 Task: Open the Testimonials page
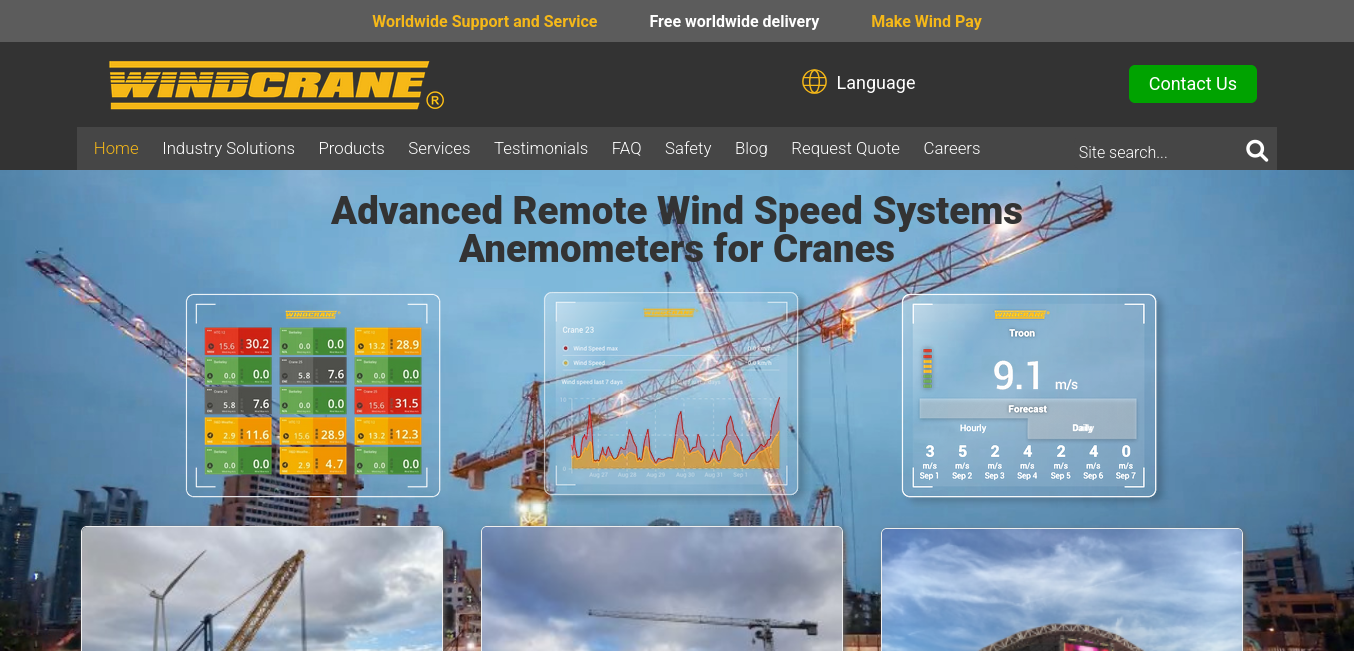tap(541, 148)
